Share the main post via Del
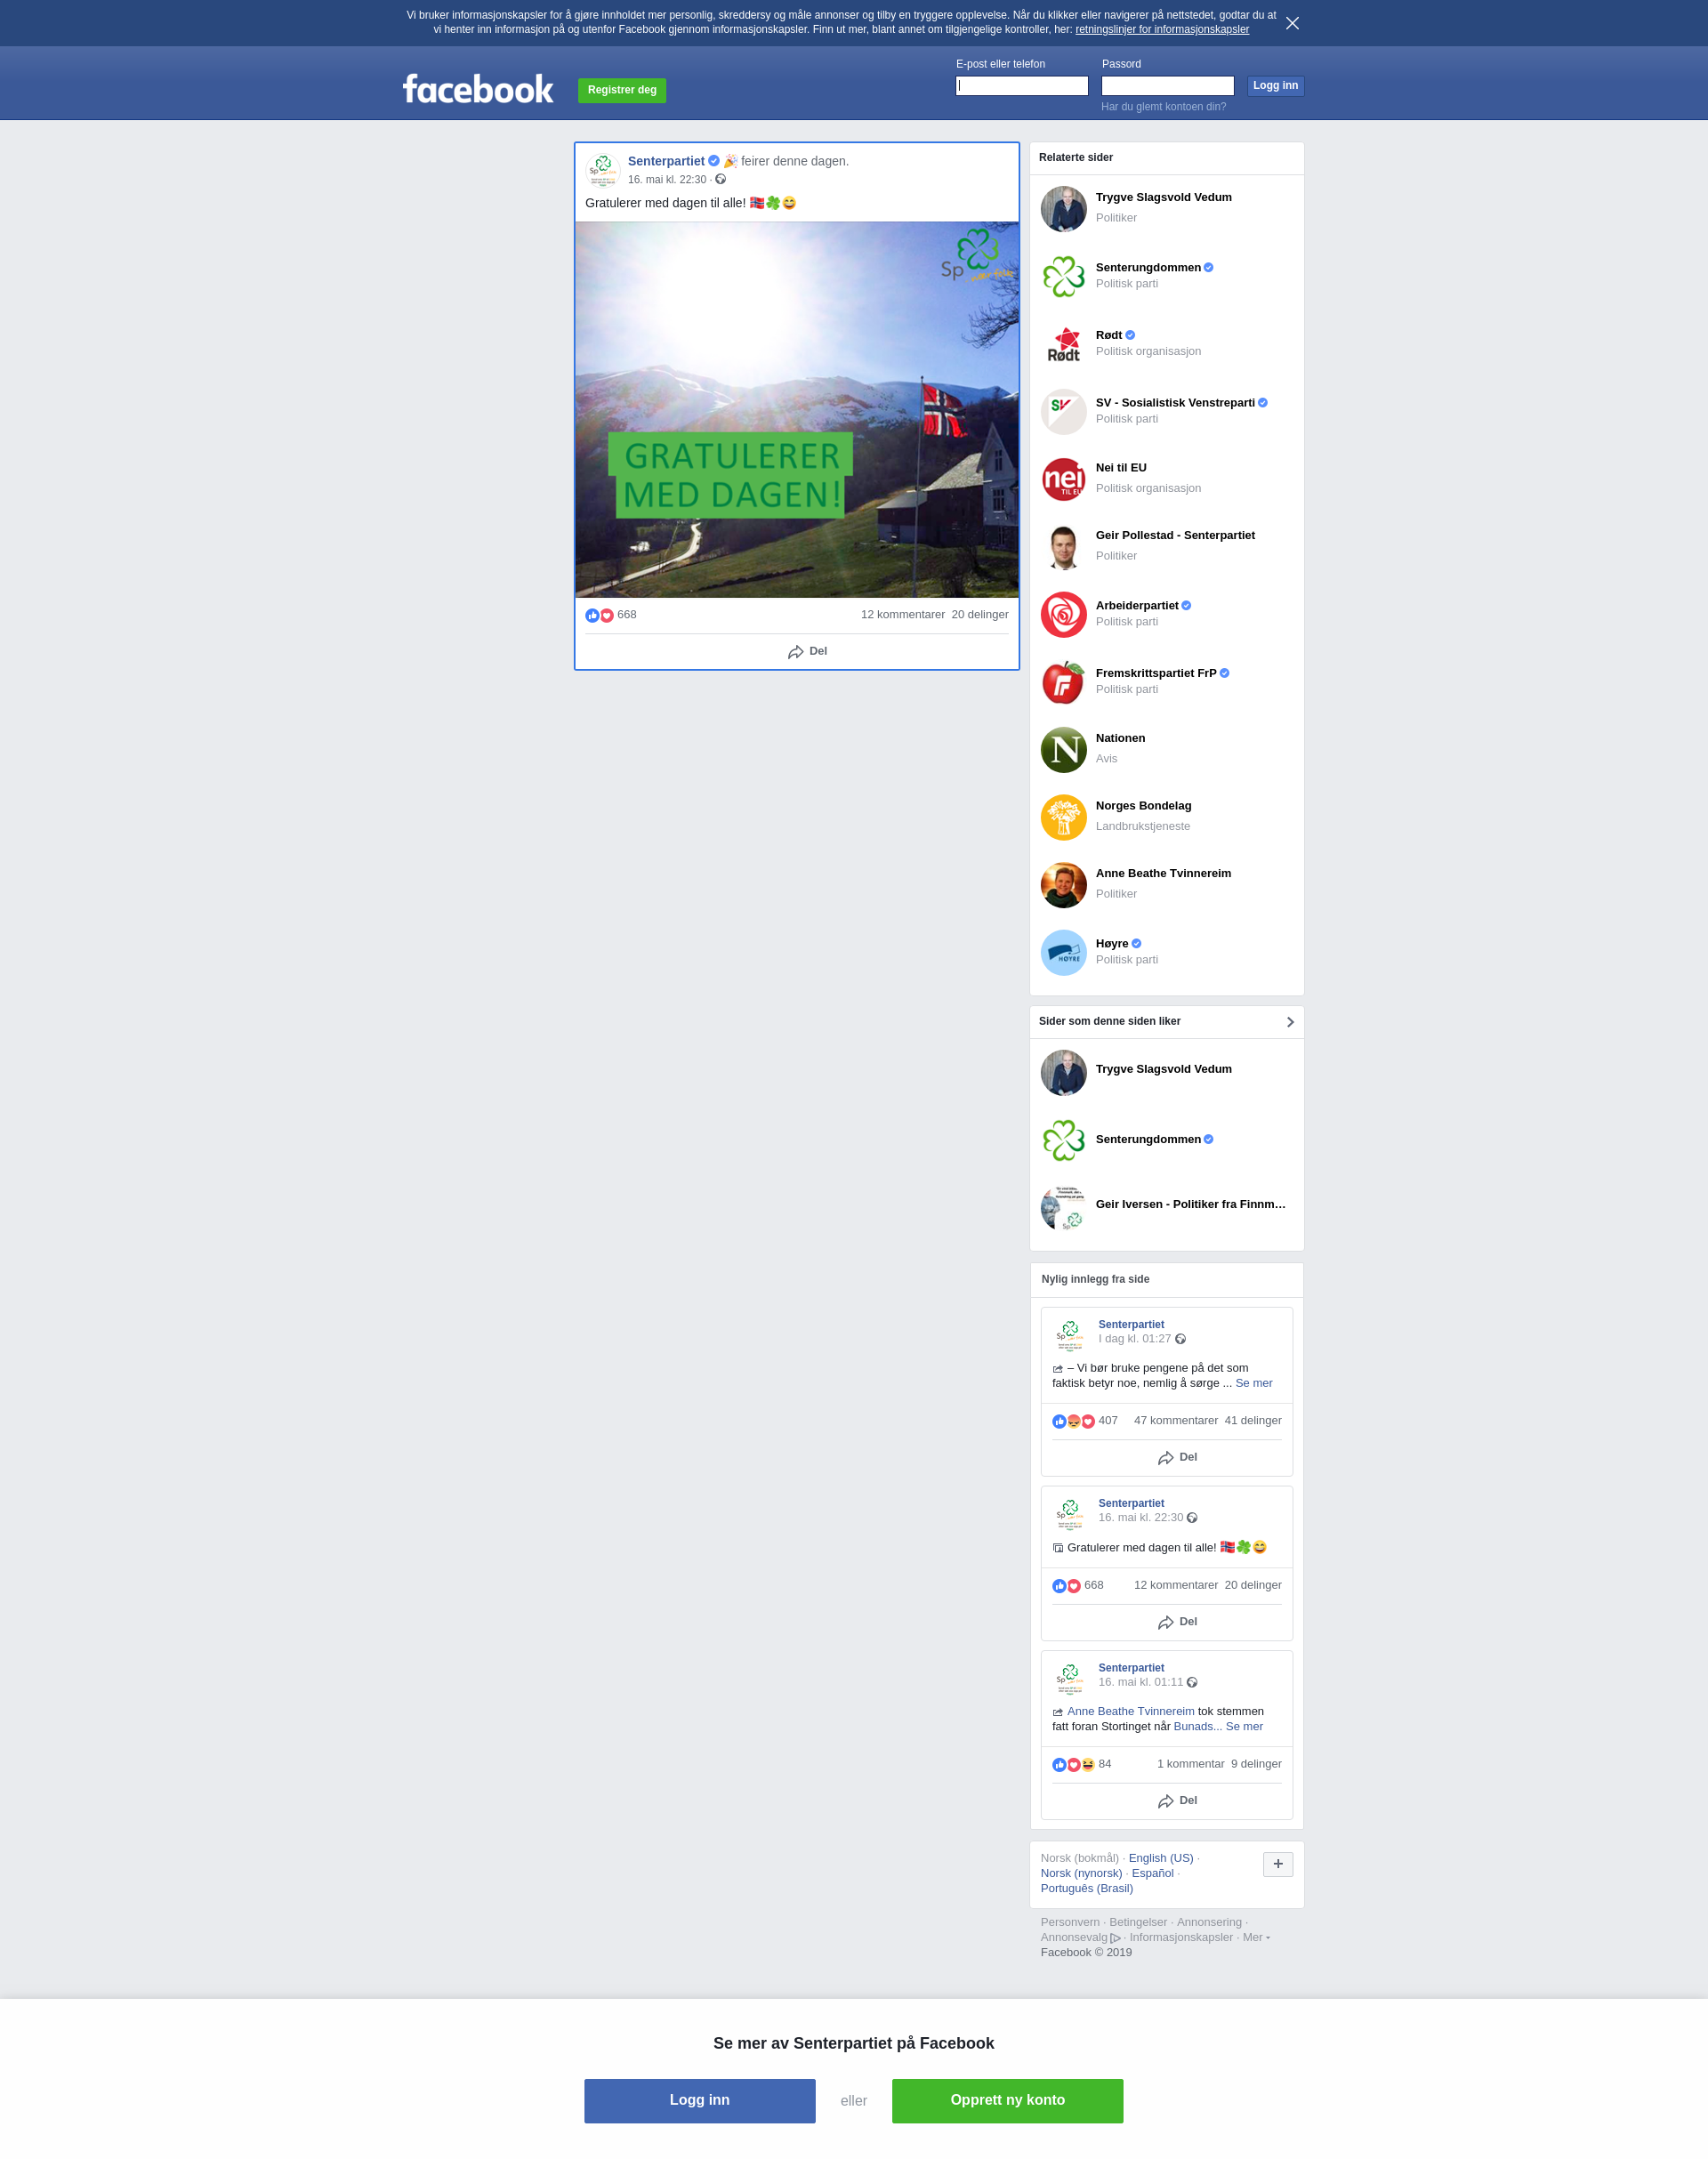This screenshot has width=1708, height=2159. click(x=807, y=651)
